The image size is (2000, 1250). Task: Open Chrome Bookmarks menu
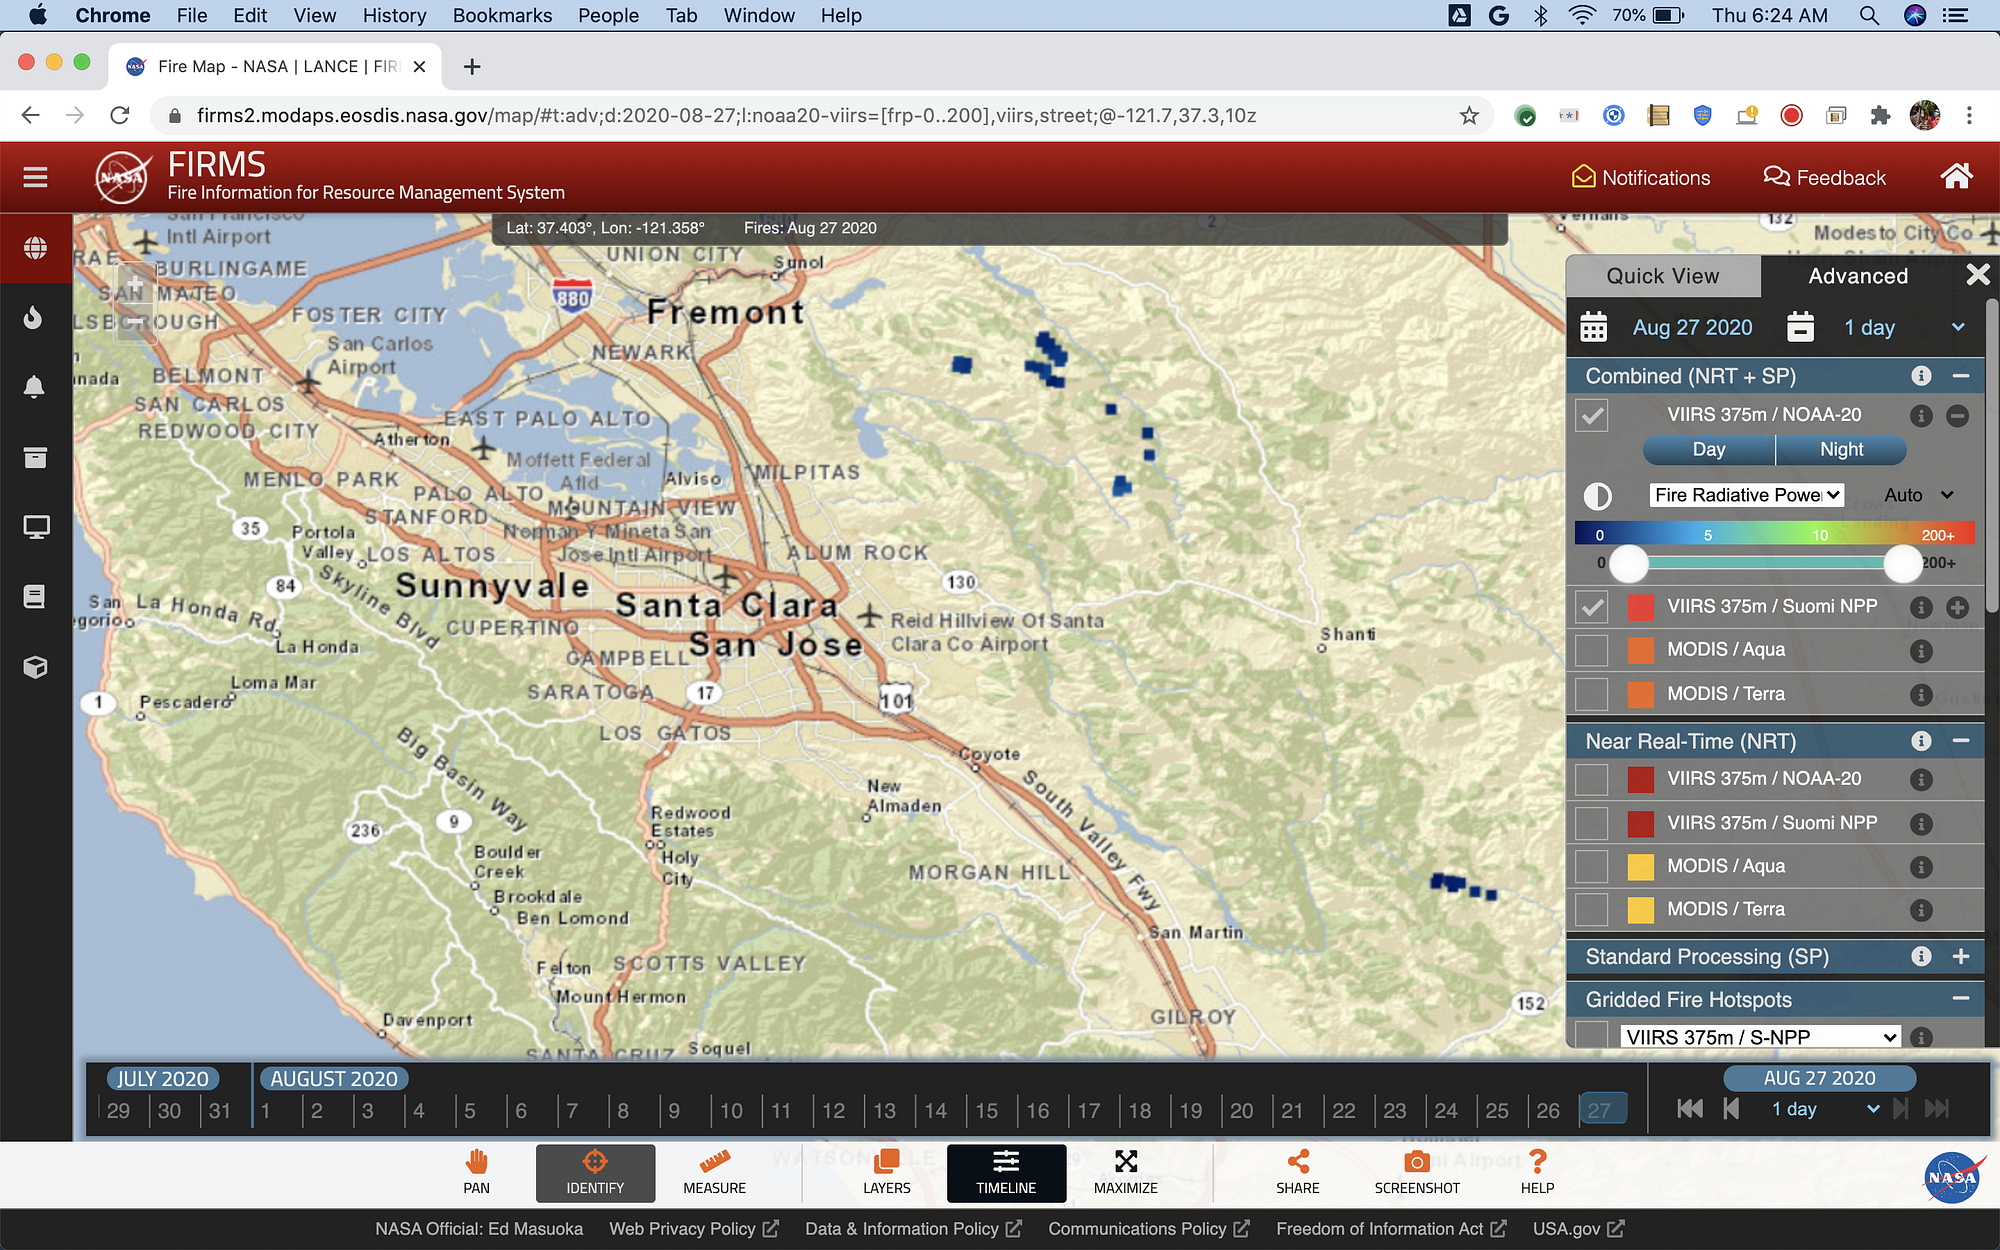tap(502, 15)
